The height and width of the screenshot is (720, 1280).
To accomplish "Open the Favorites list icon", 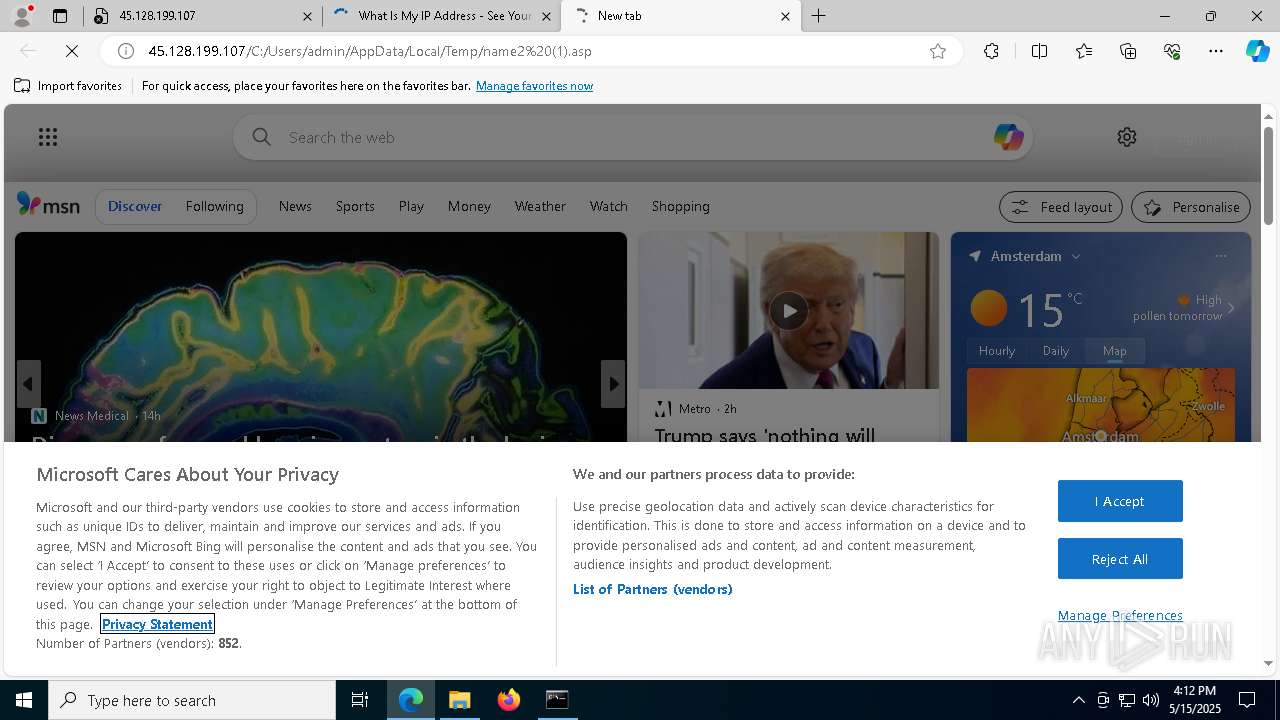I will [x=1084, y=51].
